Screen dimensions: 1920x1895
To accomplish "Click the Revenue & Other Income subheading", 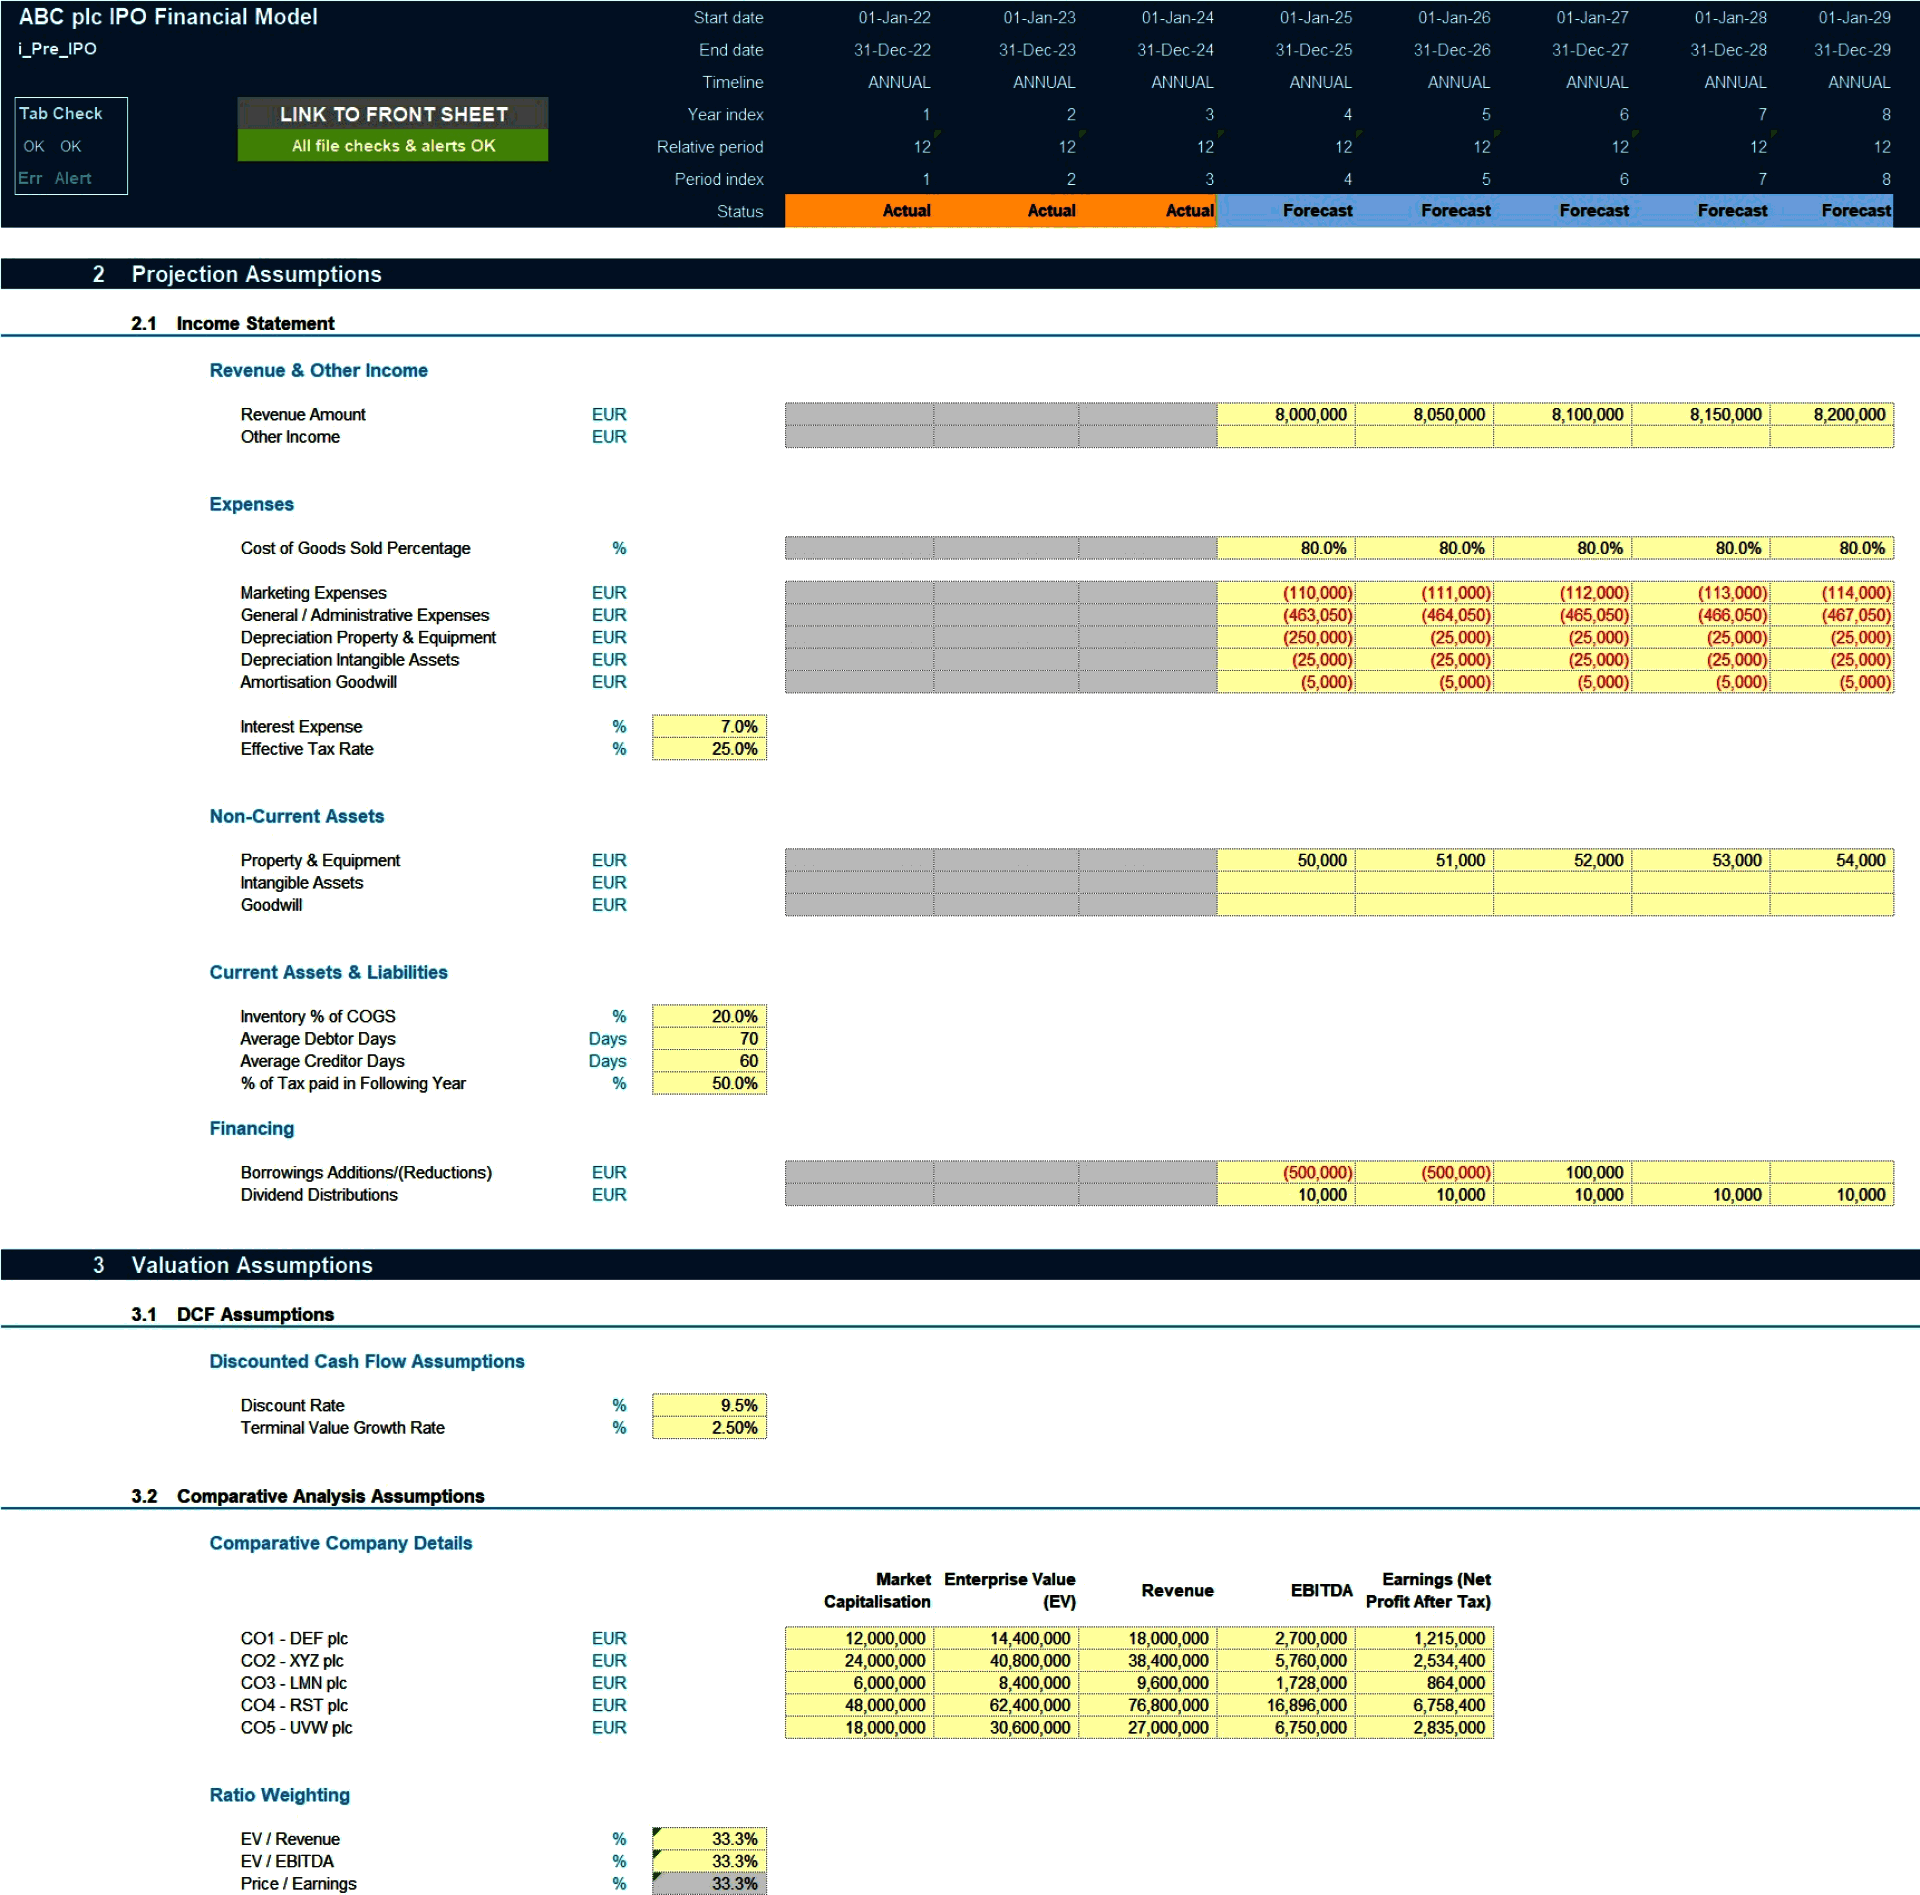I will click(318, 371).
